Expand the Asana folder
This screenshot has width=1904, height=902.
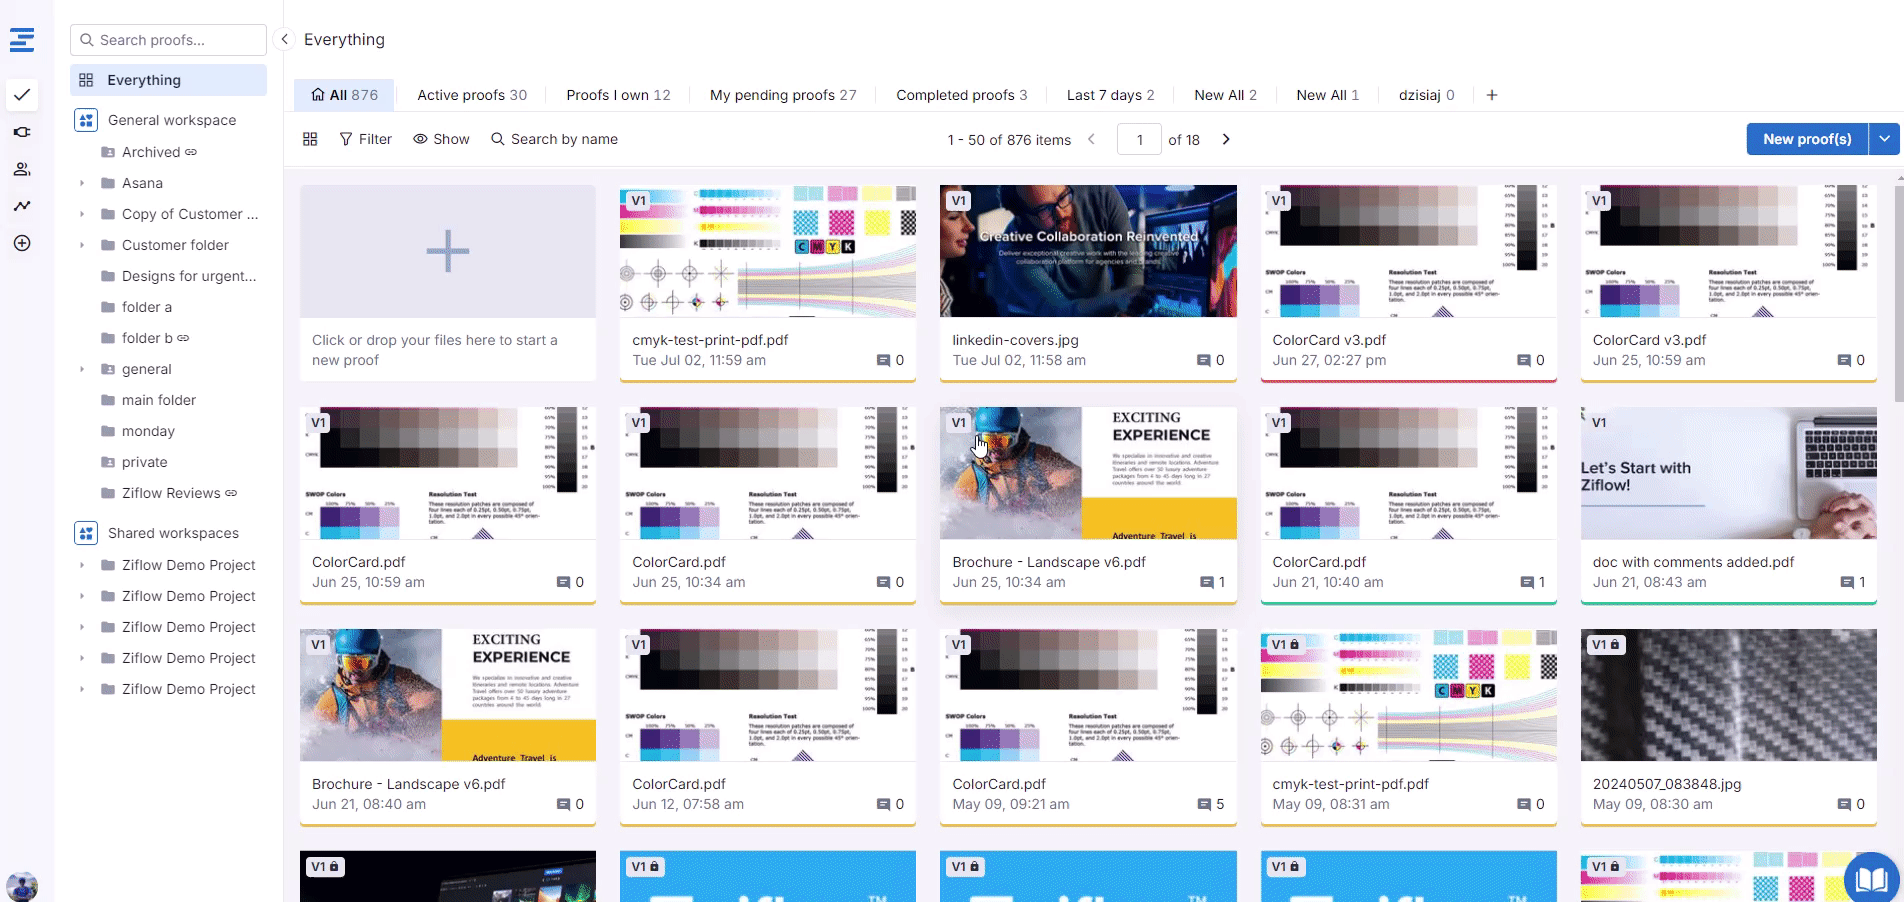coord(82,183)
